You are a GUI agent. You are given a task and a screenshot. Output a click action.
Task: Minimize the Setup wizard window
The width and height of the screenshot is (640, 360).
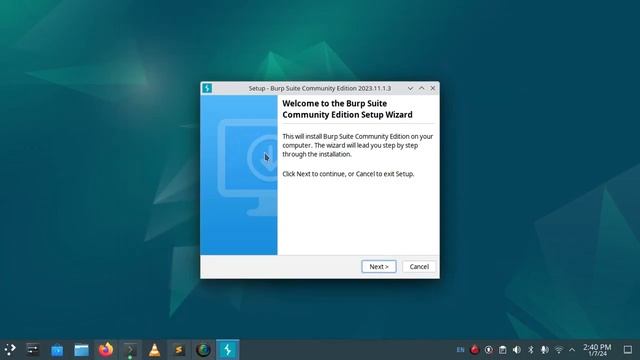(410, 88)
